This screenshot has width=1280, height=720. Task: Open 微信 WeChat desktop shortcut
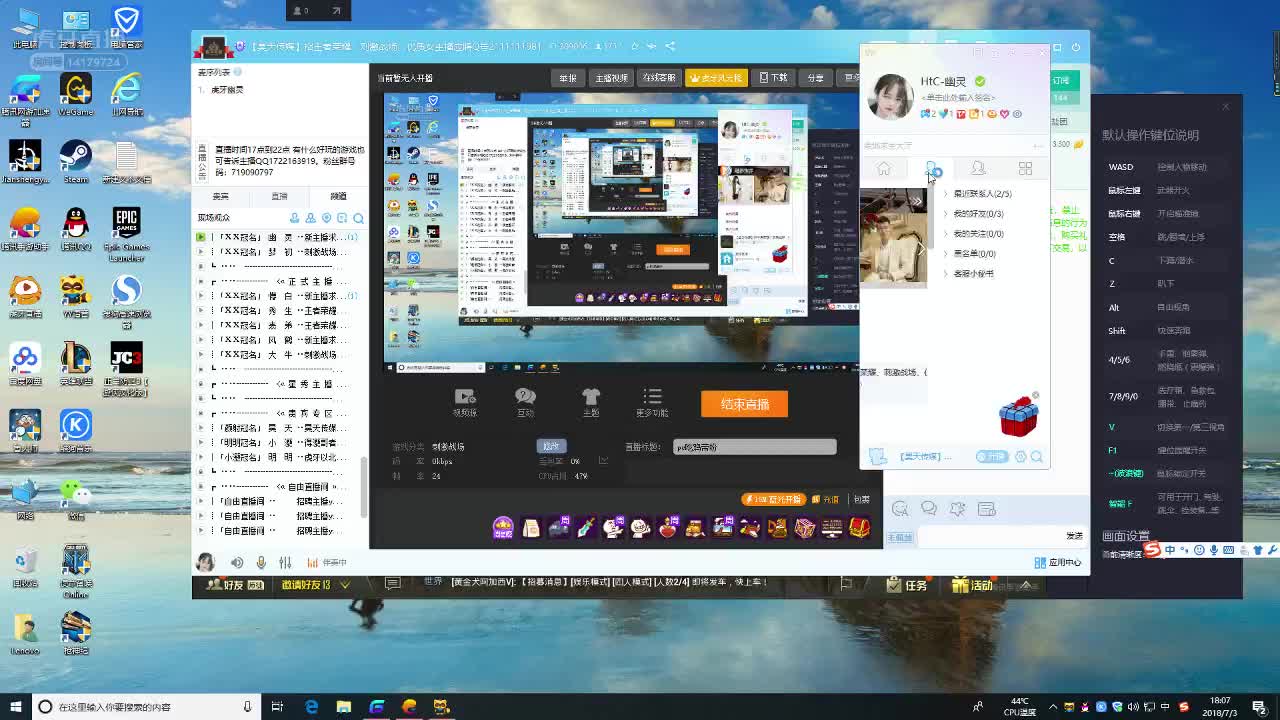point(76,499)
